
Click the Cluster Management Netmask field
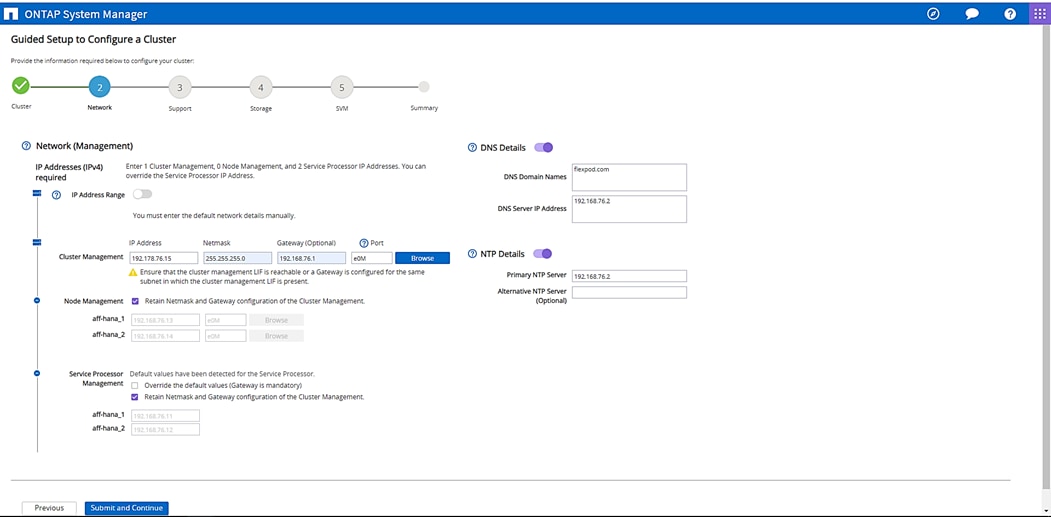(237, 258)
